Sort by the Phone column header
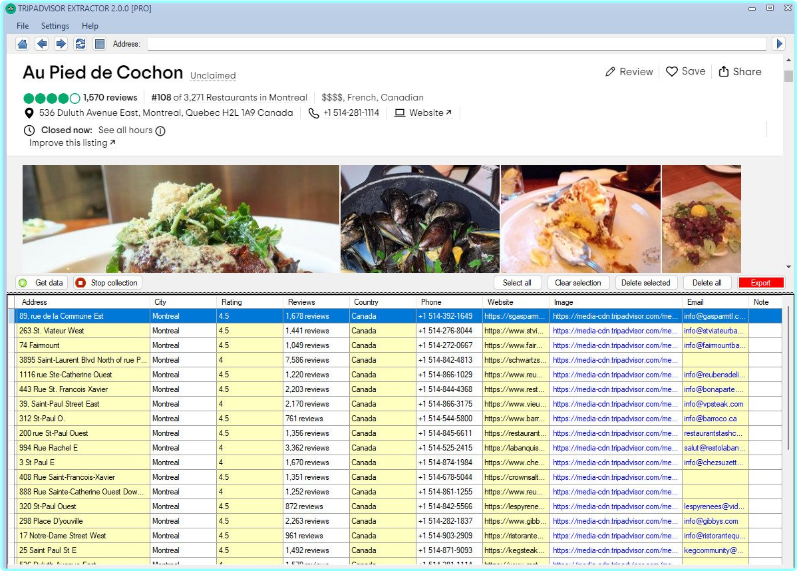 point(449,302)
